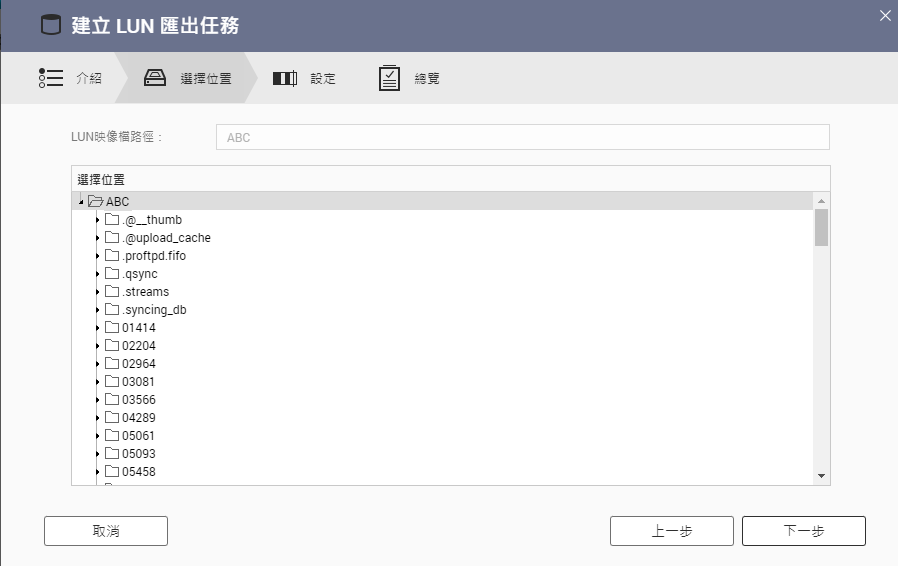The image size is (898, 566).
Task: Click the Settings step icon
Action: (285, 78)
